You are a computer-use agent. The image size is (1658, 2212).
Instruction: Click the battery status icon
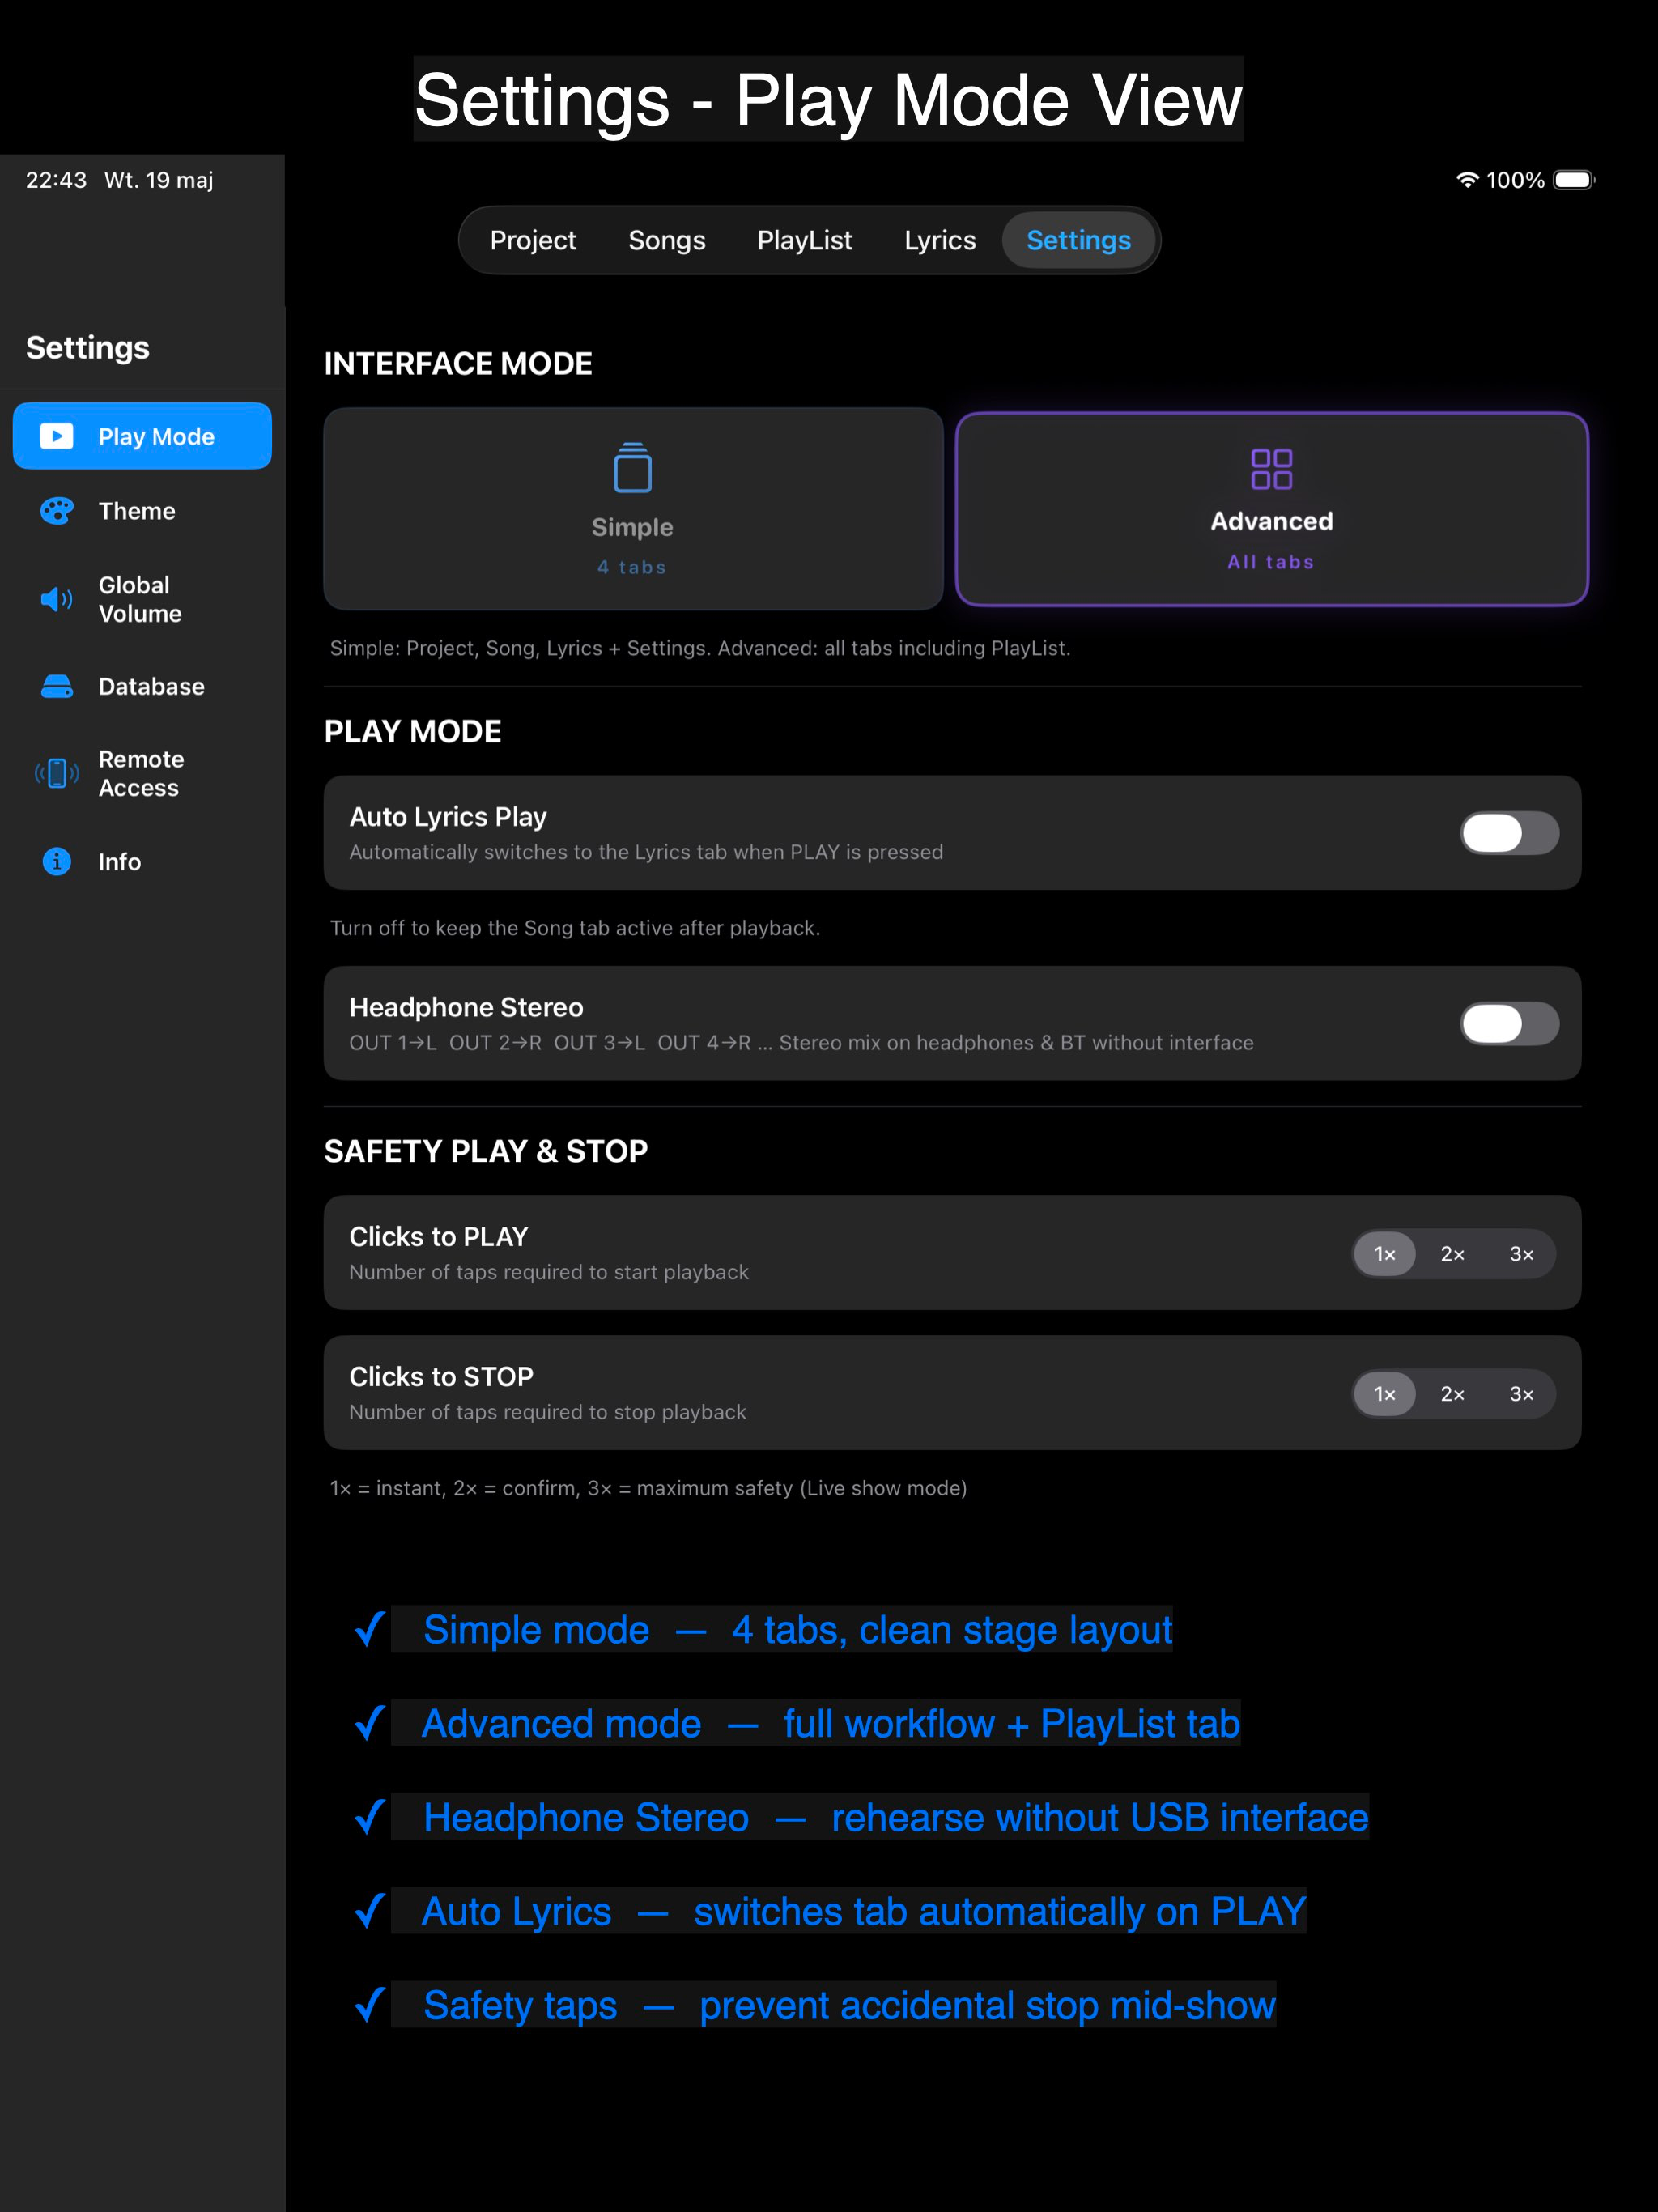(1574, 180)
